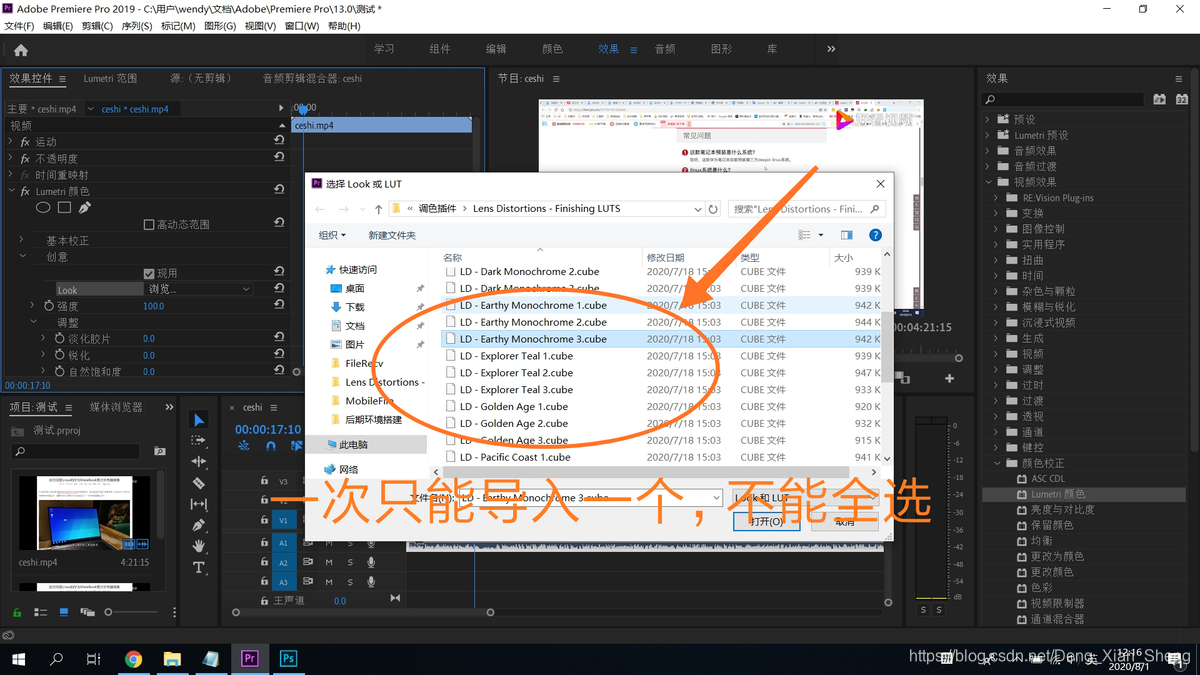Switch project panel to icon view

pos(64,612)
